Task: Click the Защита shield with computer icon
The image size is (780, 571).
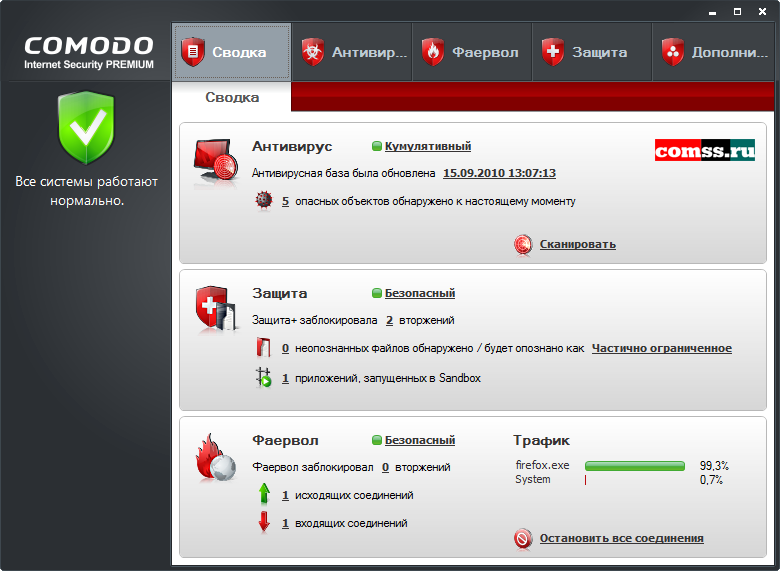Action: click(x=216, y=308)
